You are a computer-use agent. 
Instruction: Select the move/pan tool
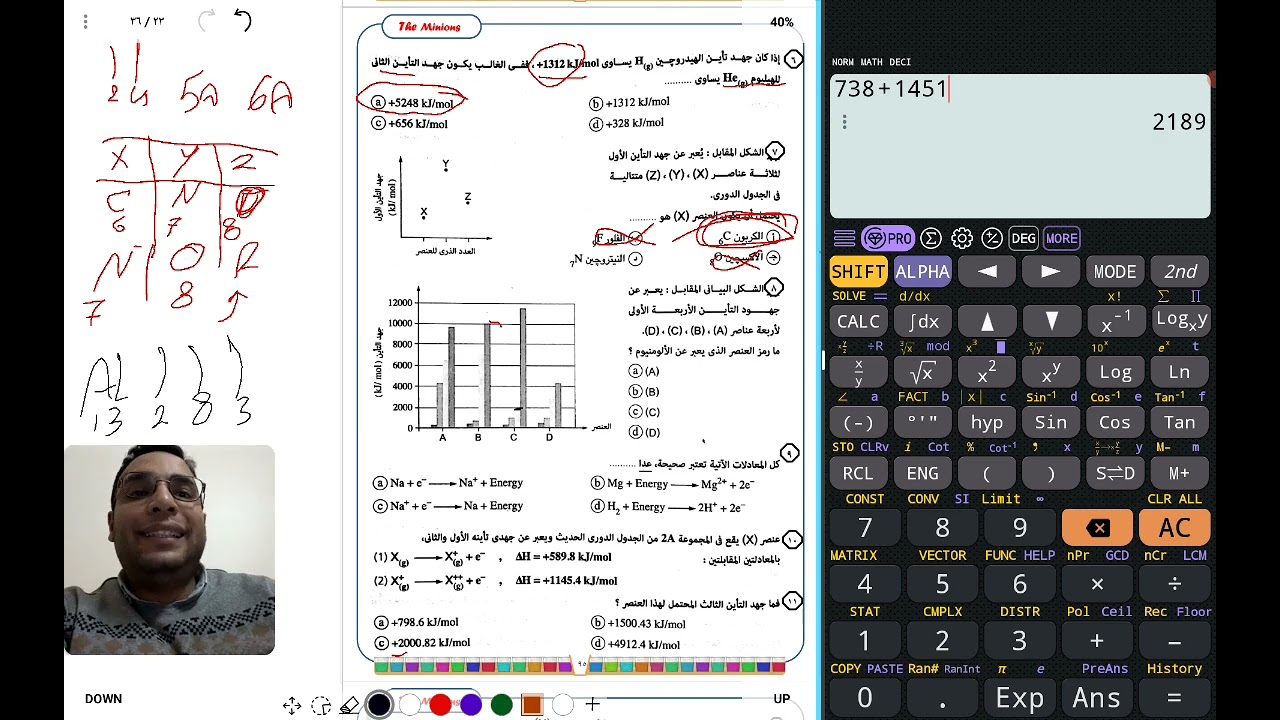point(291,706)
